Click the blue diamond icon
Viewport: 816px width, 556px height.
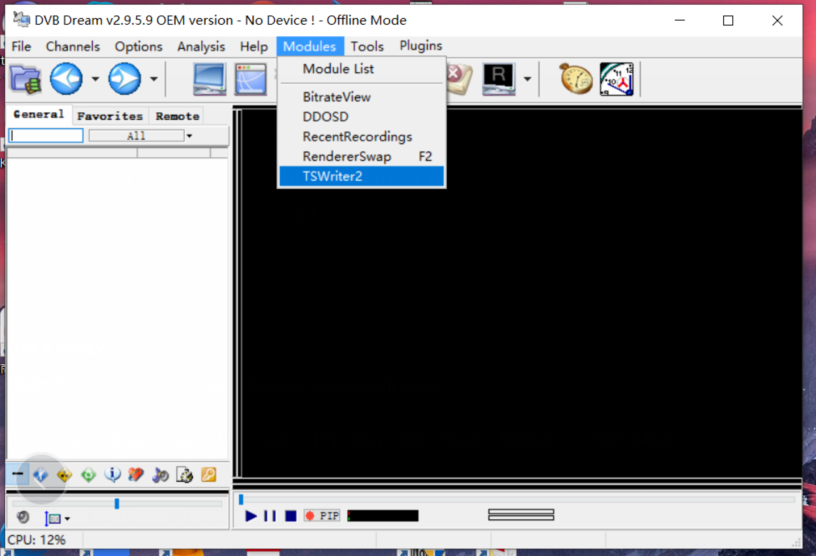(x=40, y=475)
